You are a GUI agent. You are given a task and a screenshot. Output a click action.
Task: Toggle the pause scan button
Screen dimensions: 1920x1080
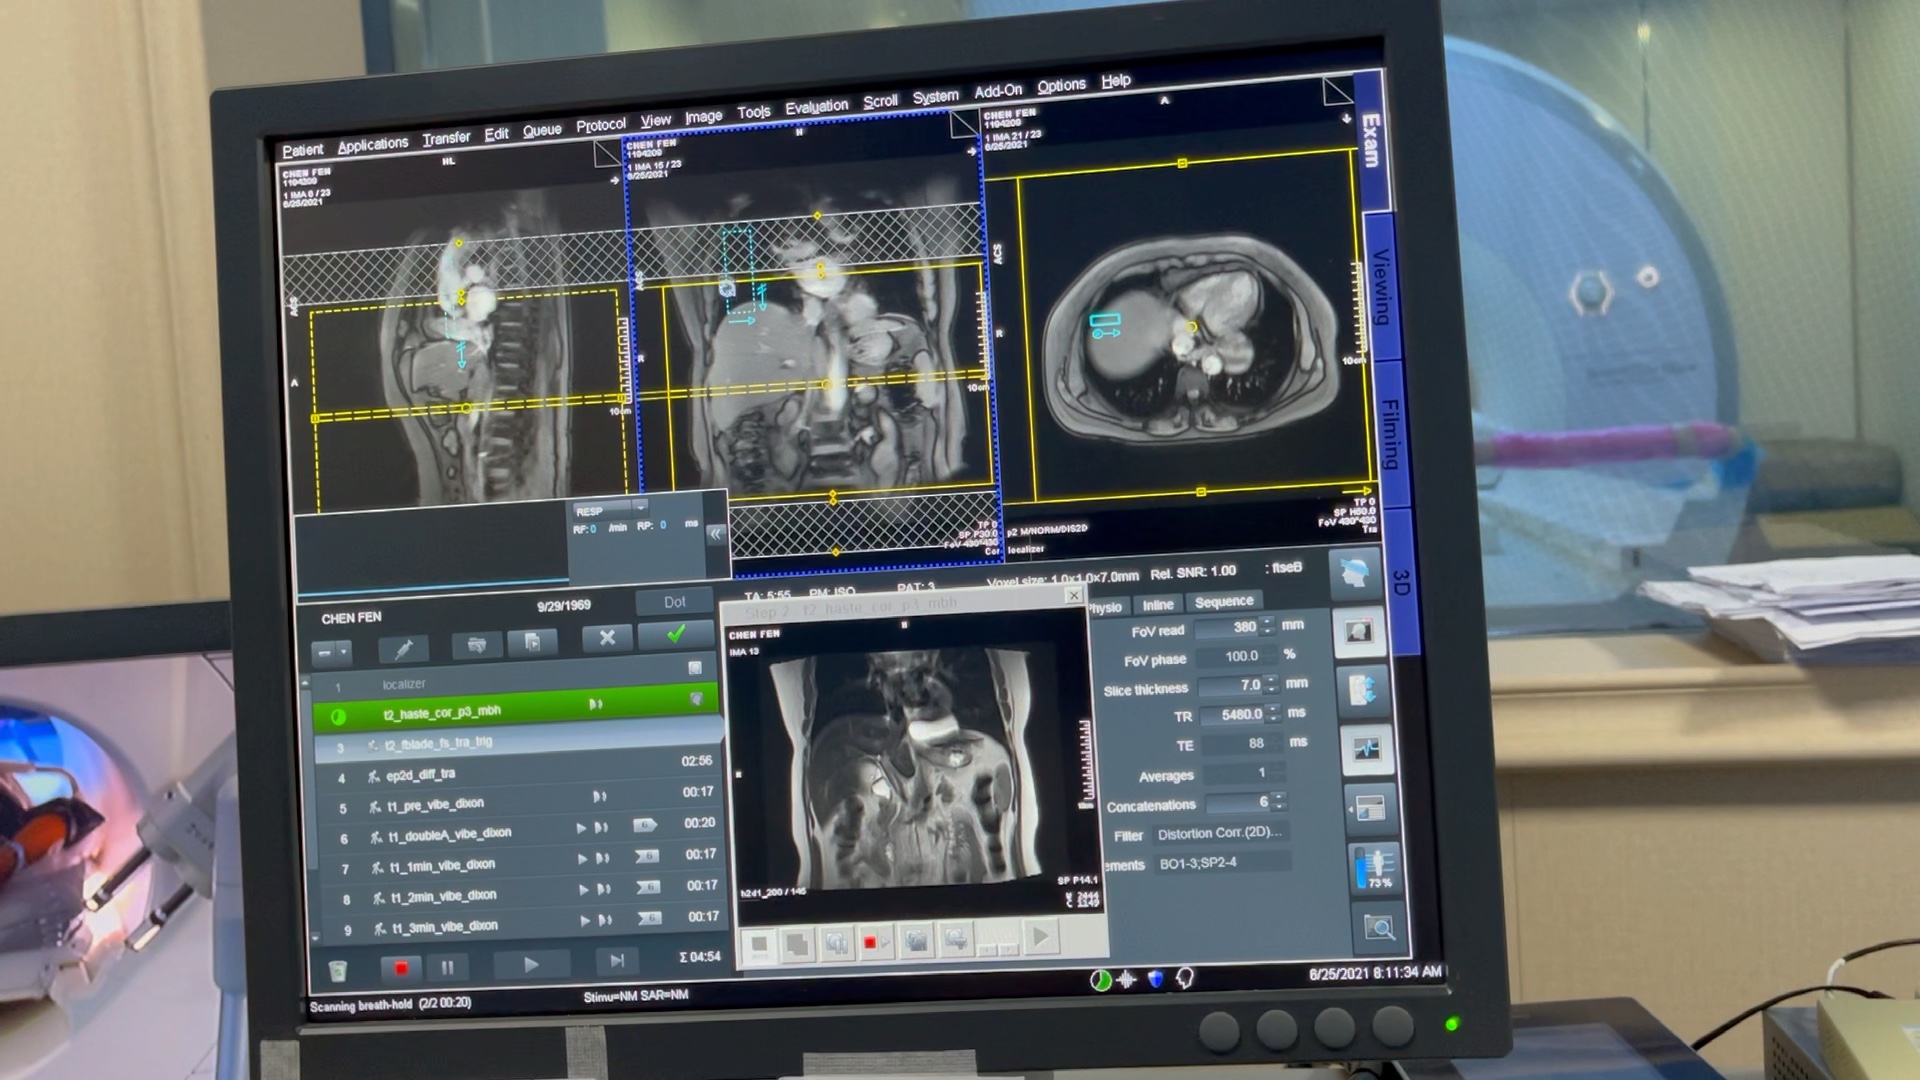[x=447, y=967]
